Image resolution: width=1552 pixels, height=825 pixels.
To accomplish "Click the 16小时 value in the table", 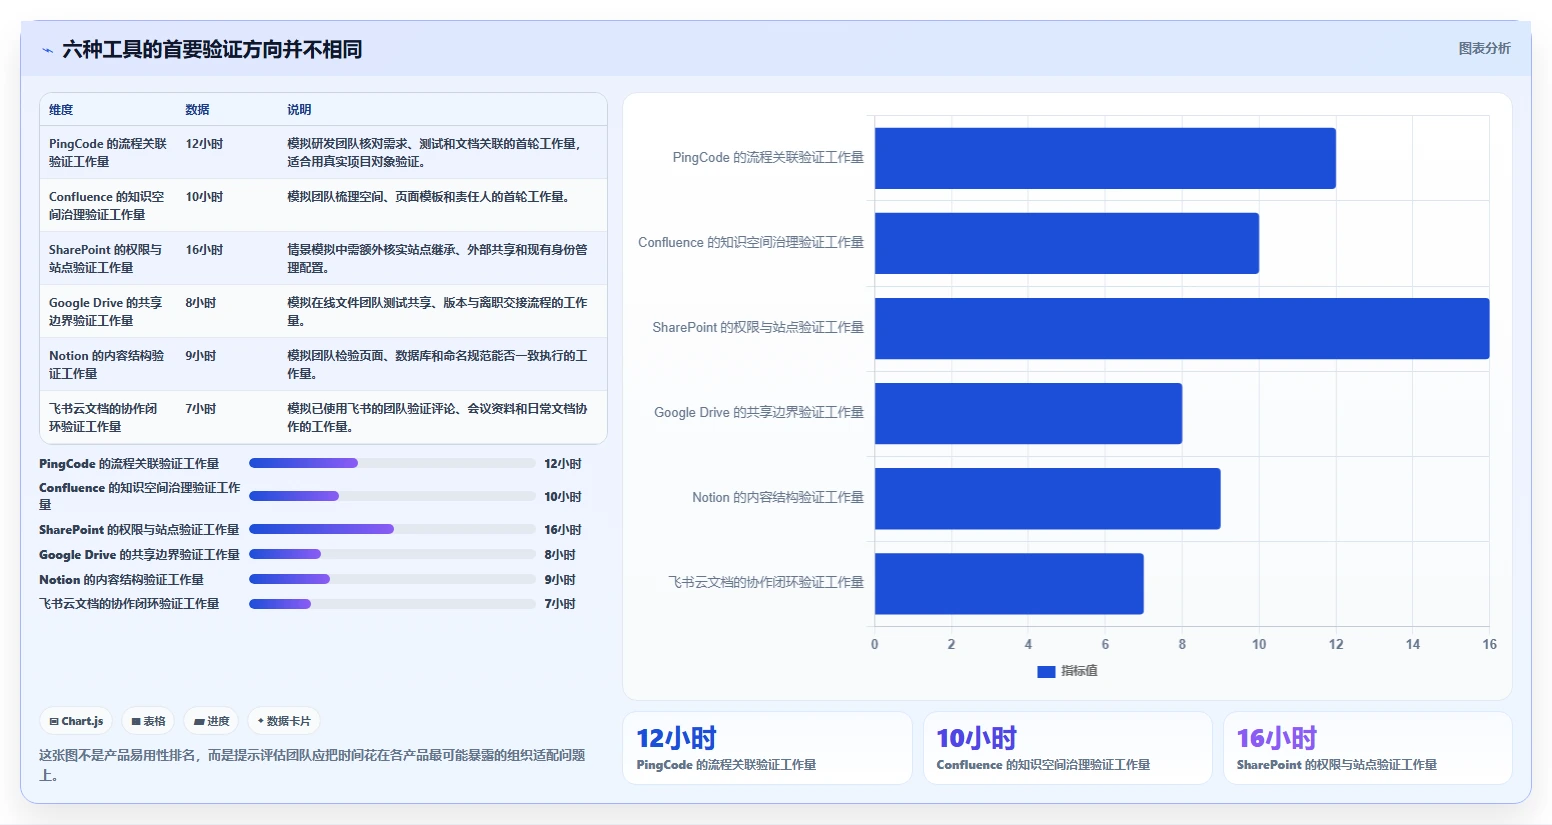I will pyautogui.click(x=204, y=250).
